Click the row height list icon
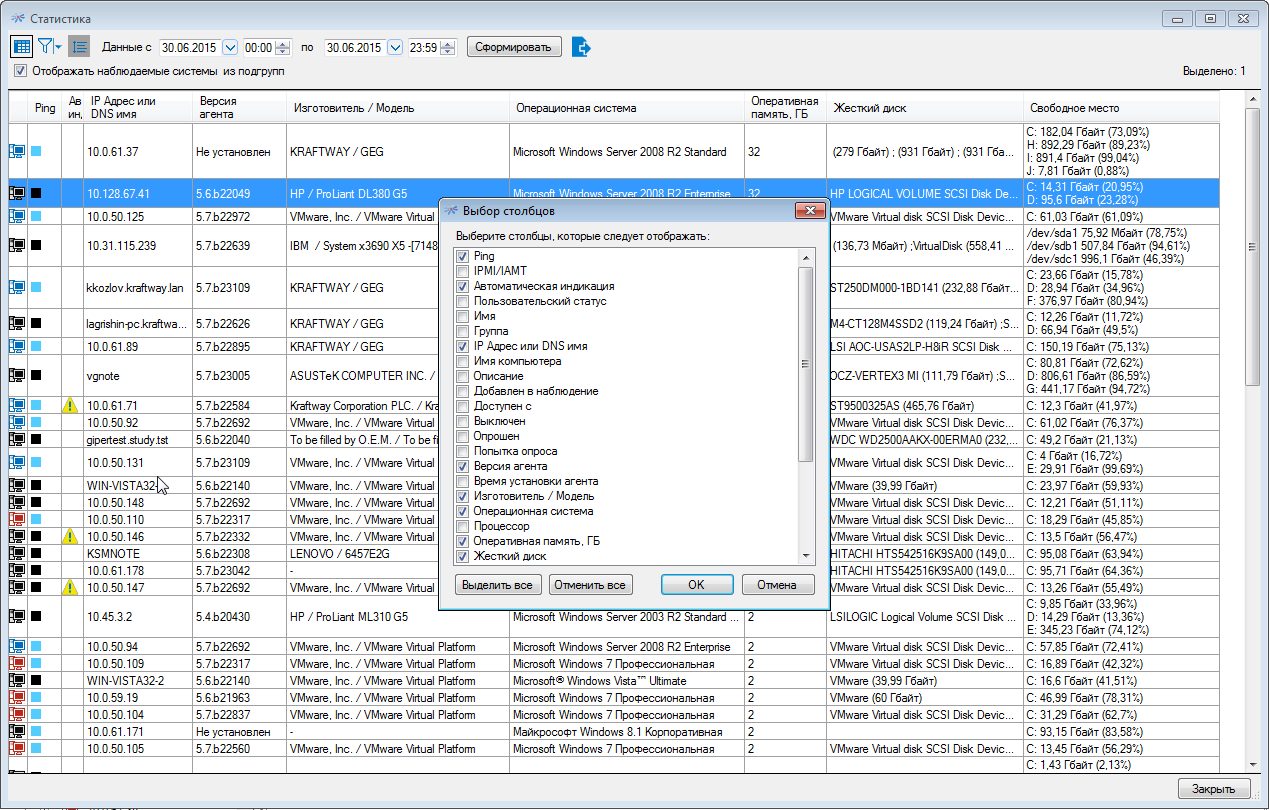 point(79,47)
